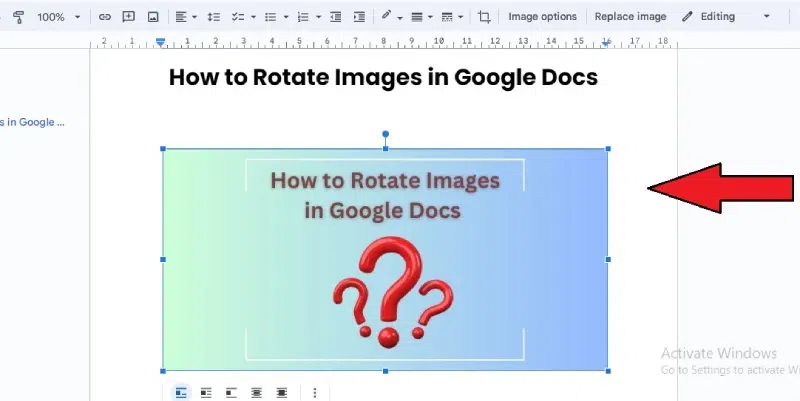Click the right indent marker on the ruler

606,43
